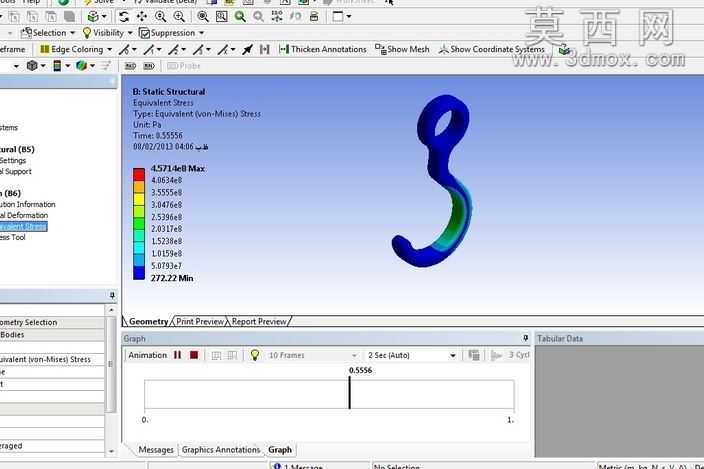Click the details panel scroll-up arrow
The width and height of the screenshot is (704, 469).
[x=111, y=310]
